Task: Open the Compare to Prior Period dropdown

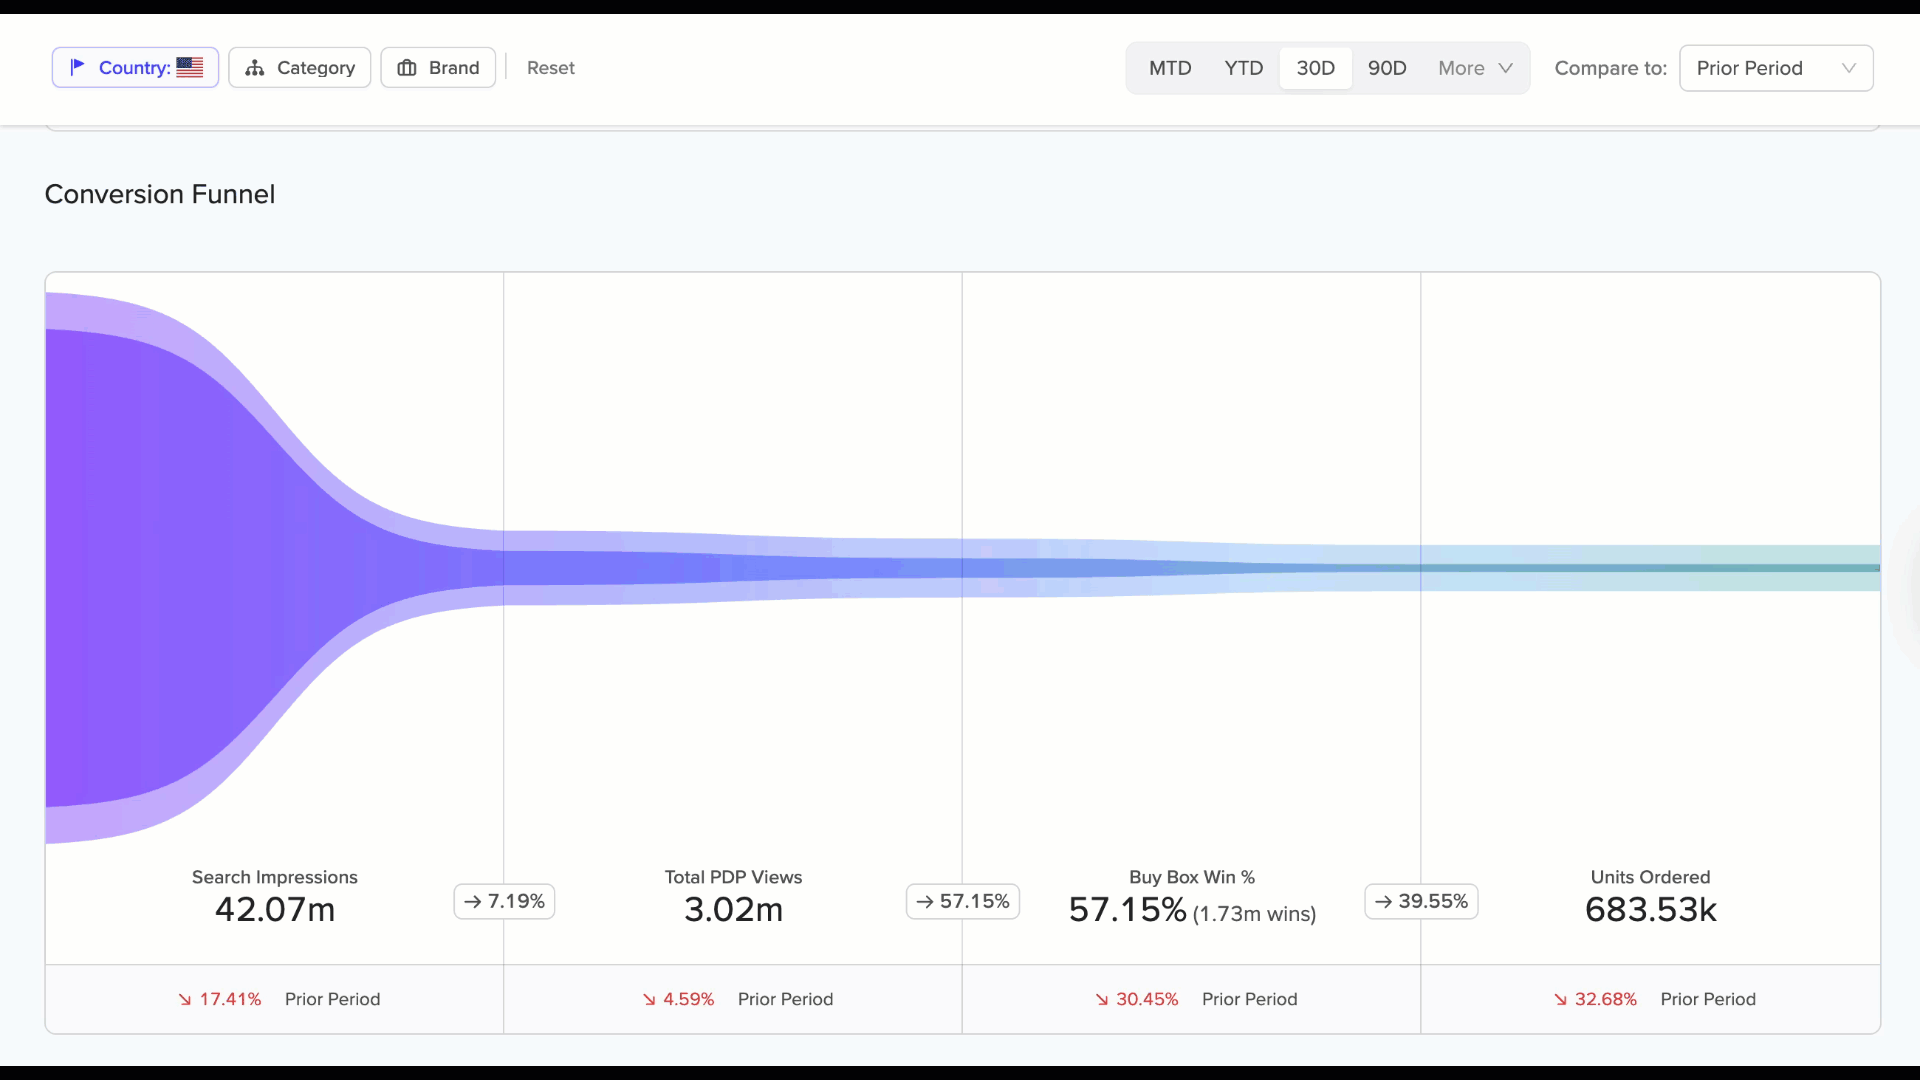Action: pos(1776,68)
